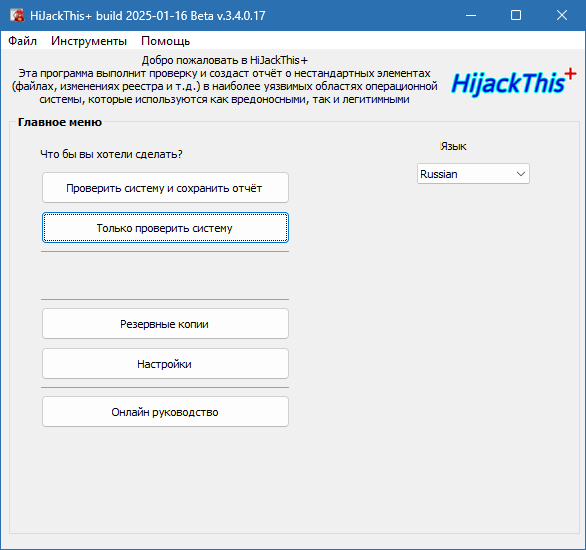The width and height of the screenshot is (586, 550).
Task: Open the Настройки settings button
Action: tap(165, 364)
